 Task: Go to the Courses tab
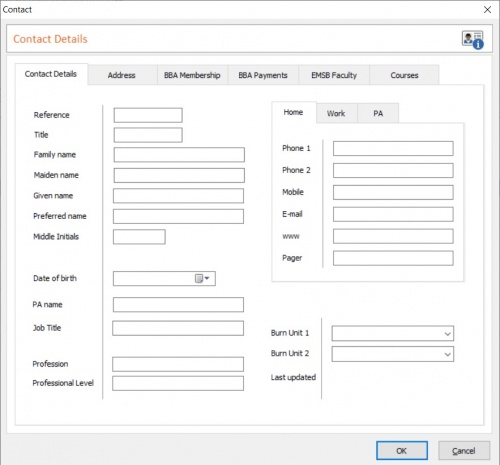404,75
